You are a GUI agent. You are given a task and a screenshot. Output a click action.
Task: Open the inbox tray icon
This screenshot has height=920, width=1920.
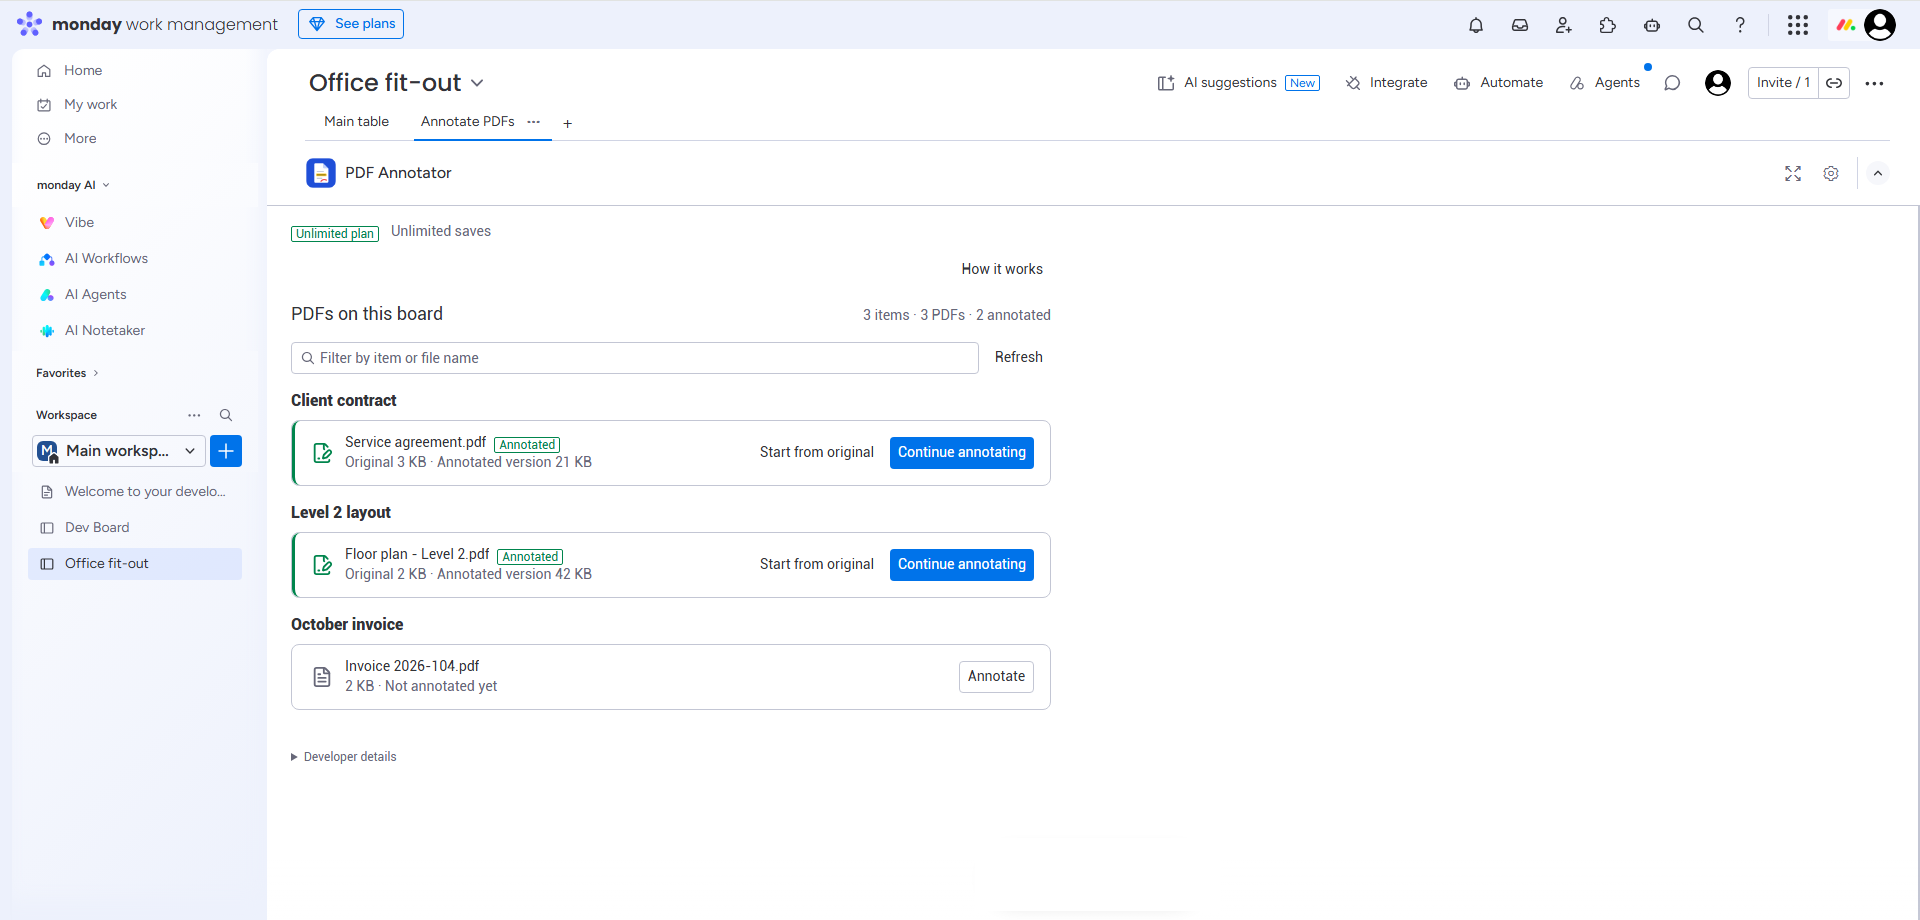[x=1520, y=25]
